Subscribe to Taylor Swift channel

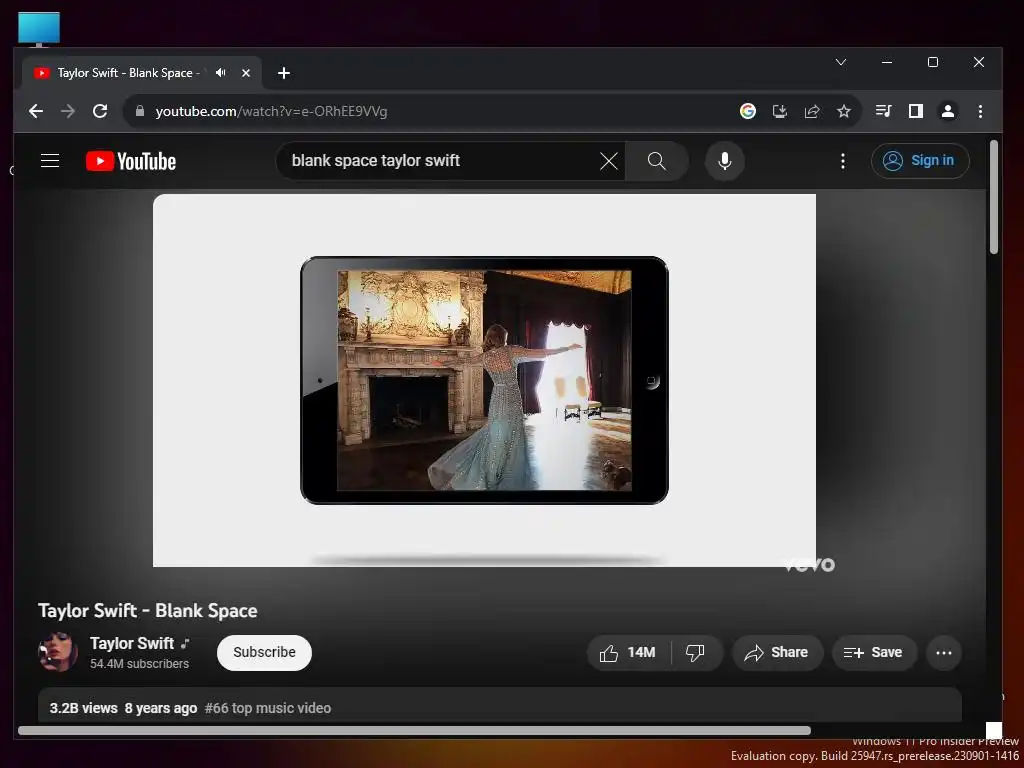264,652
